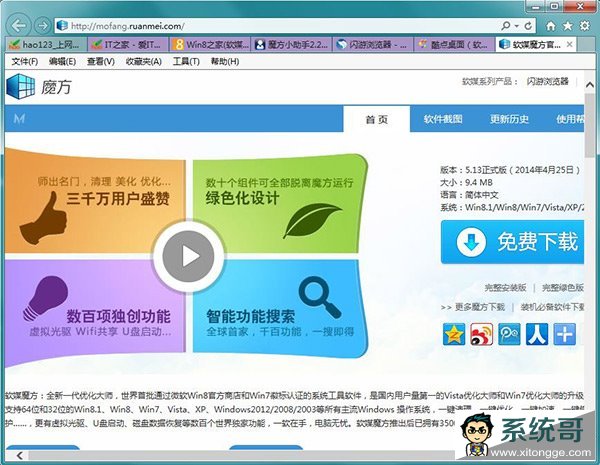The image size is (600, 465).
Task: Click the green 绿色化设计 tile
Action: (279, 205)
